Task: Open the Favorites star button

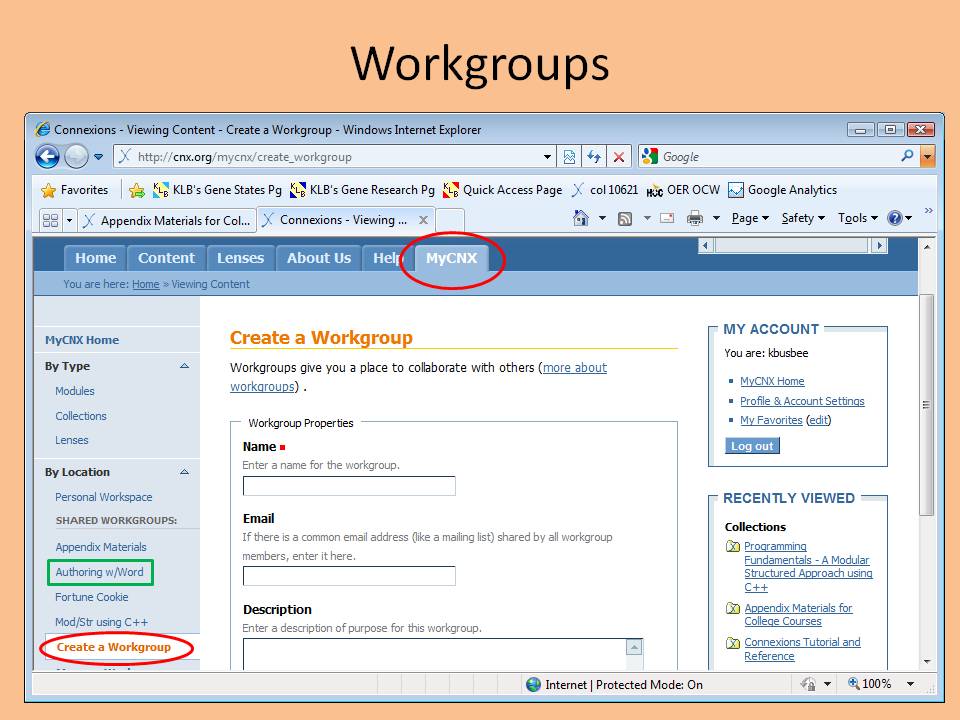Action: 75,190
